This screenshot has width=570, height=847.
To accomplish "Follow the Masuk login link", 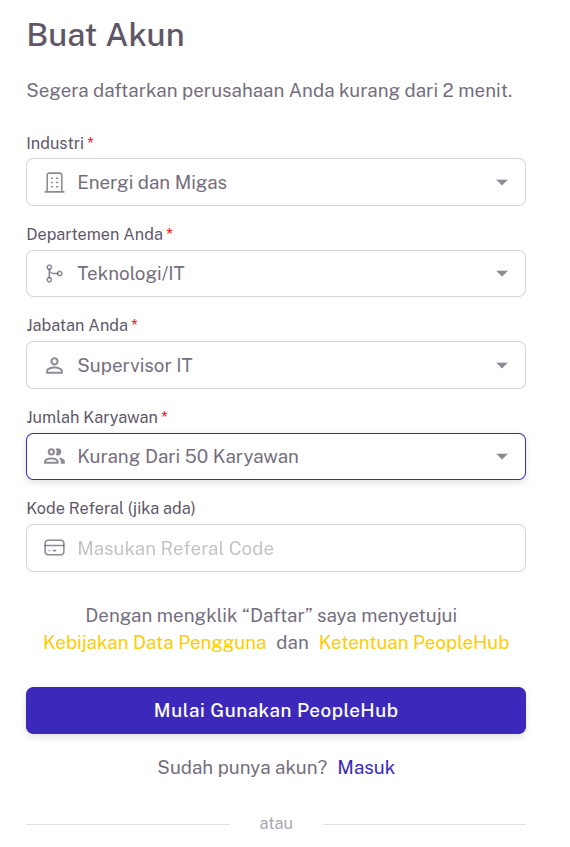I will point(366,768).
